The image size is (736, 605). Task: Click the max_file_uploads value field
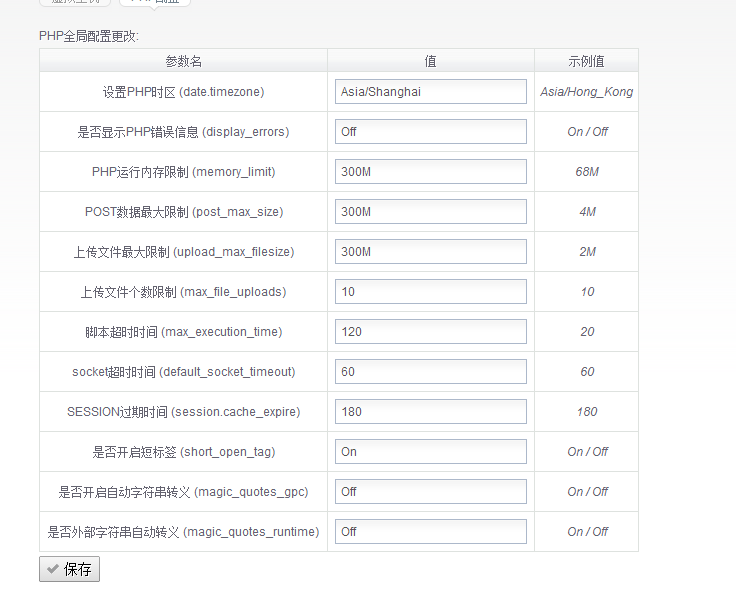click(x=430, y=292)
